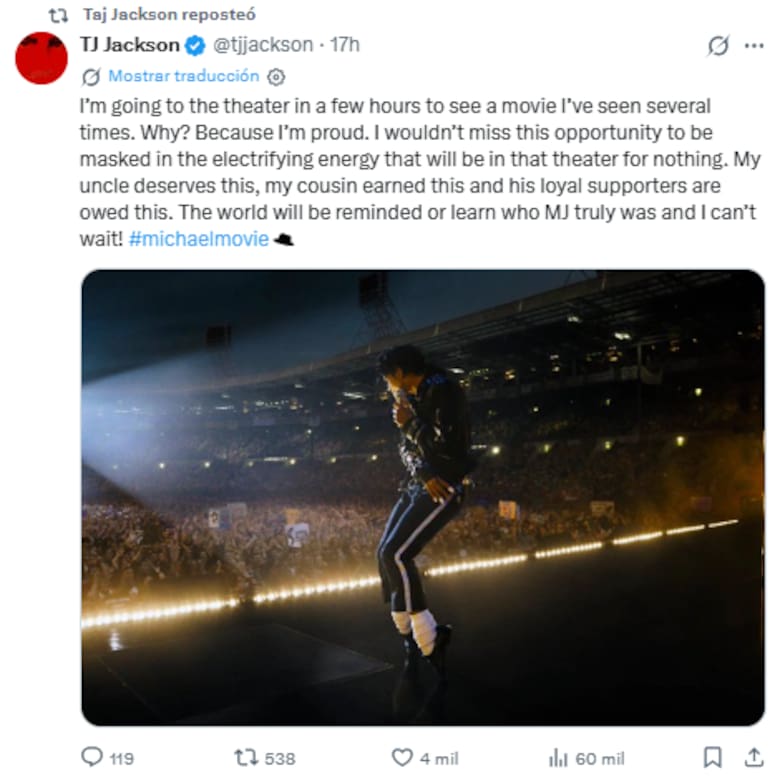Open the Grok icon at the post's top right
Image resolution: width=780 pixels, height=778 pixels.
click(x=717, y=46)
